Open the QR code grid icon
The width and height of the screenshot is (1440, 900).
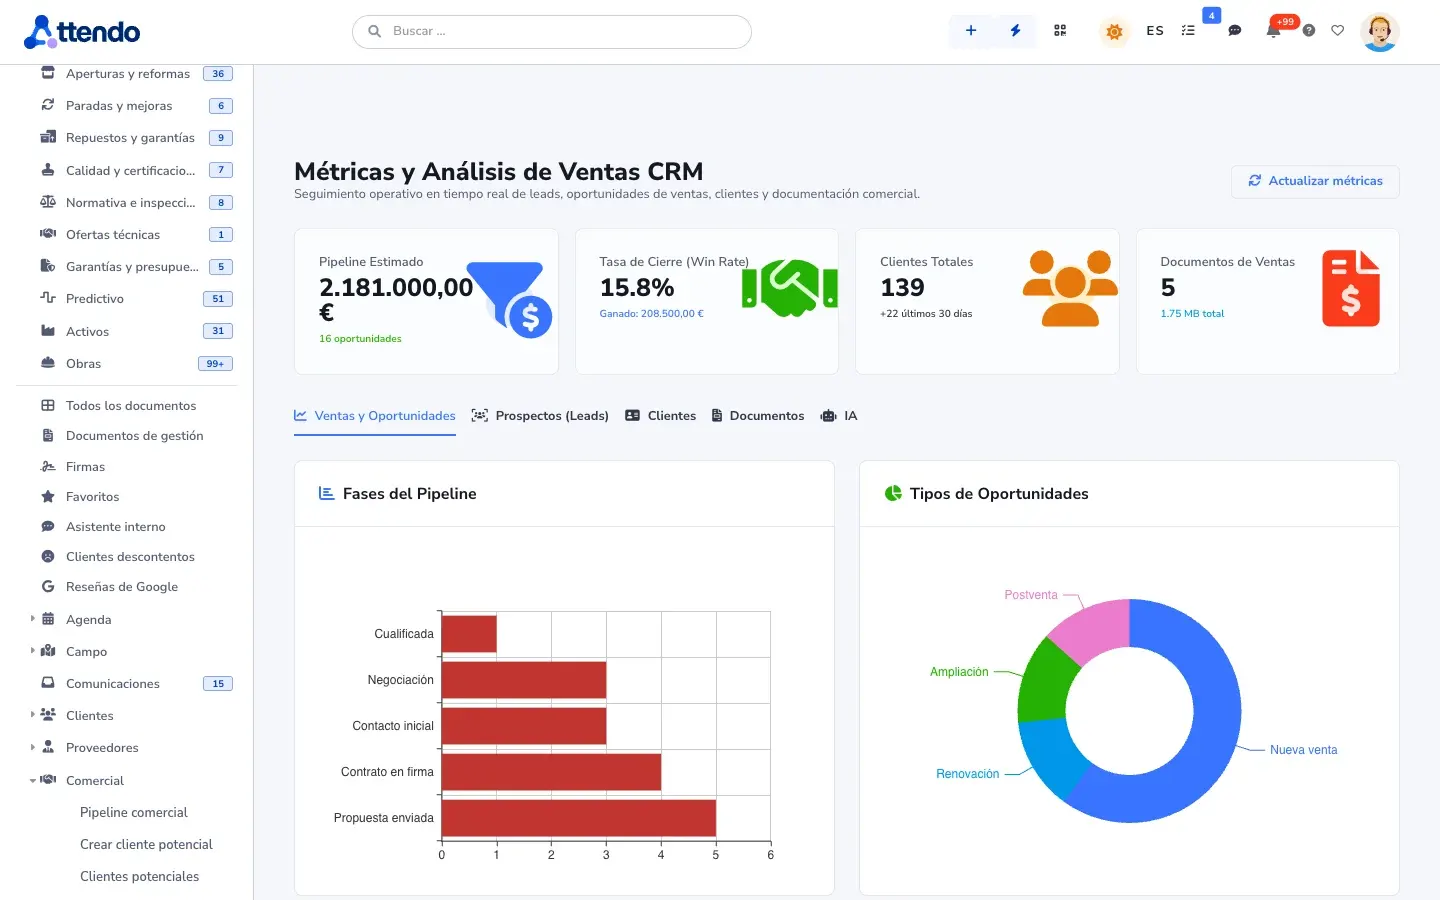pos(1060,31)
